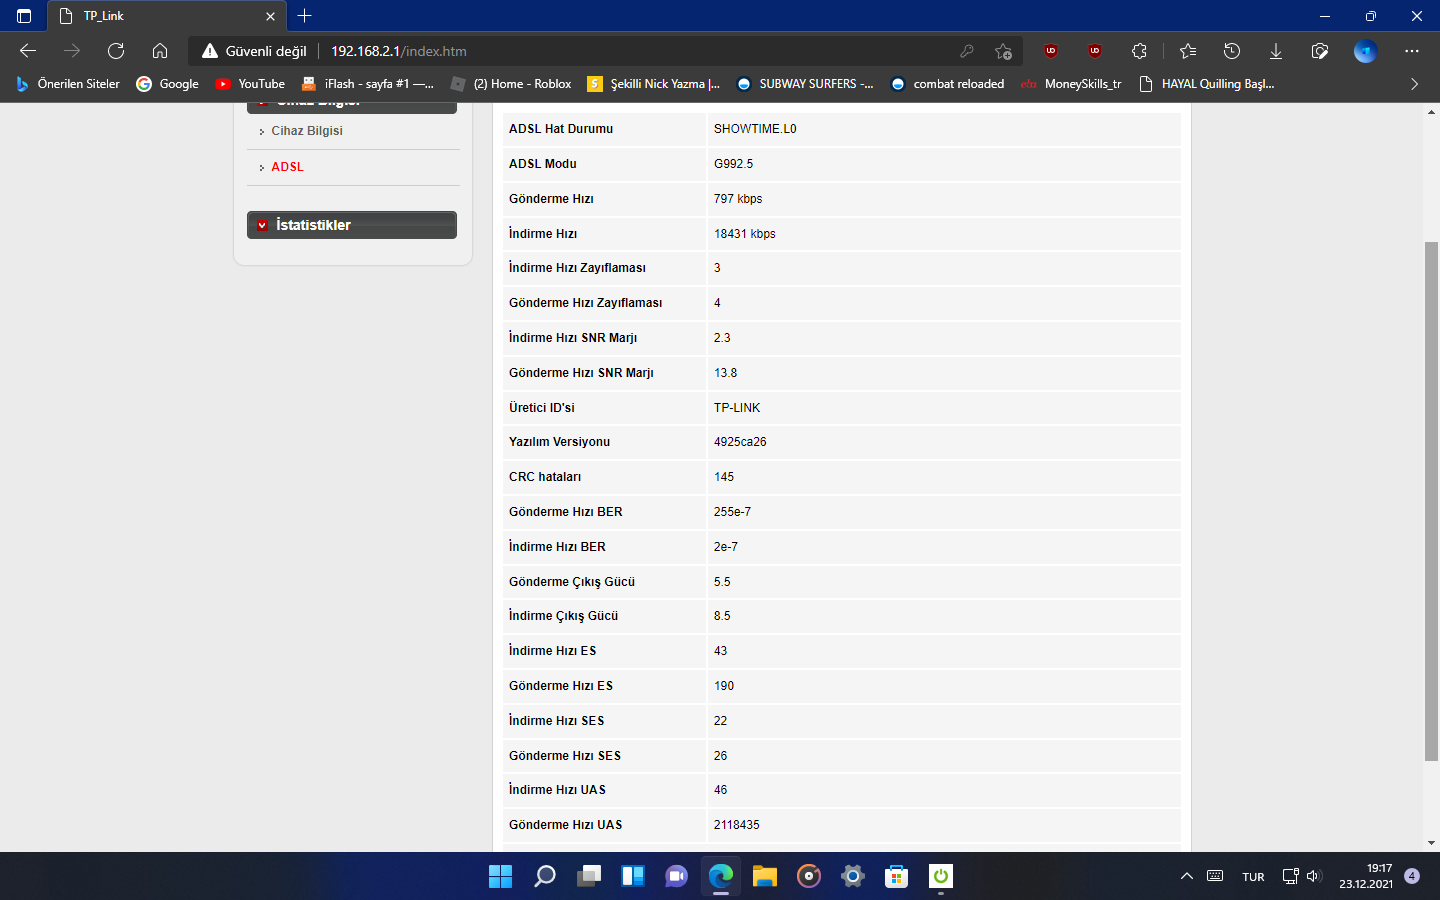Screen dimensions: 1440x900
Task: Open Cihaz Bilgisi in the sidebar
Action: [x=307, y=131]
